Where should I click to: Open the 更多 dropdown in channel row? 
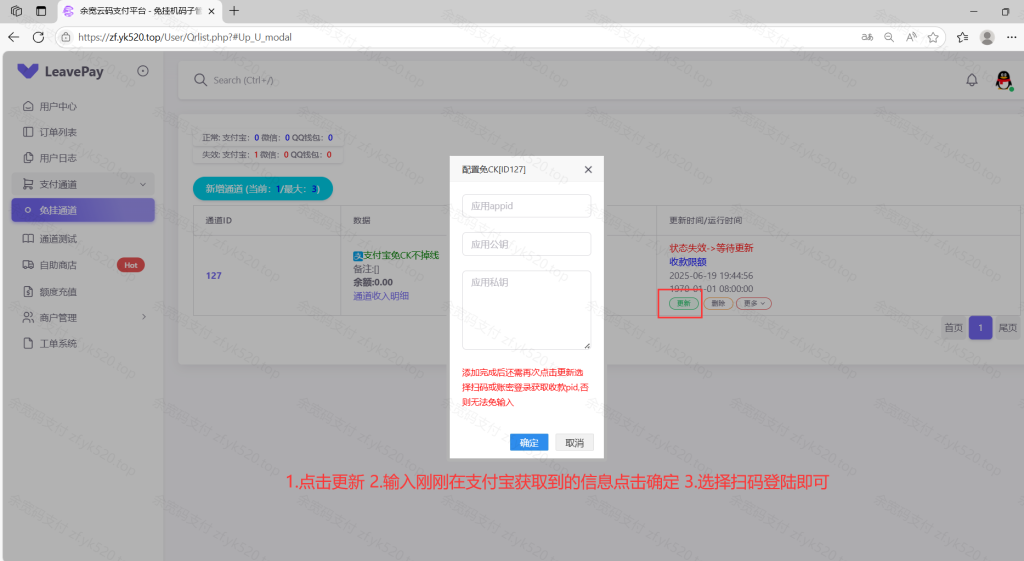753,303
